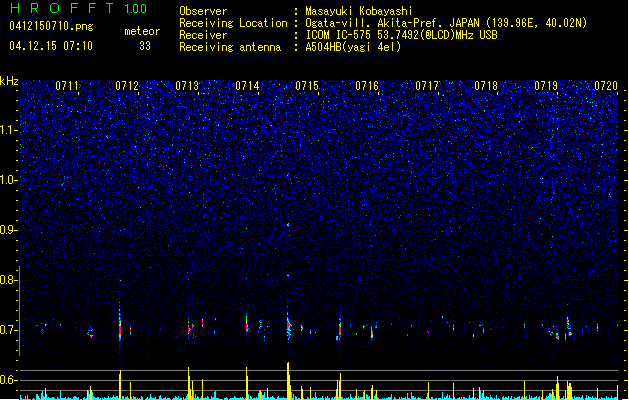Click the A504HB(yagi 4el) antenna text

353,47
